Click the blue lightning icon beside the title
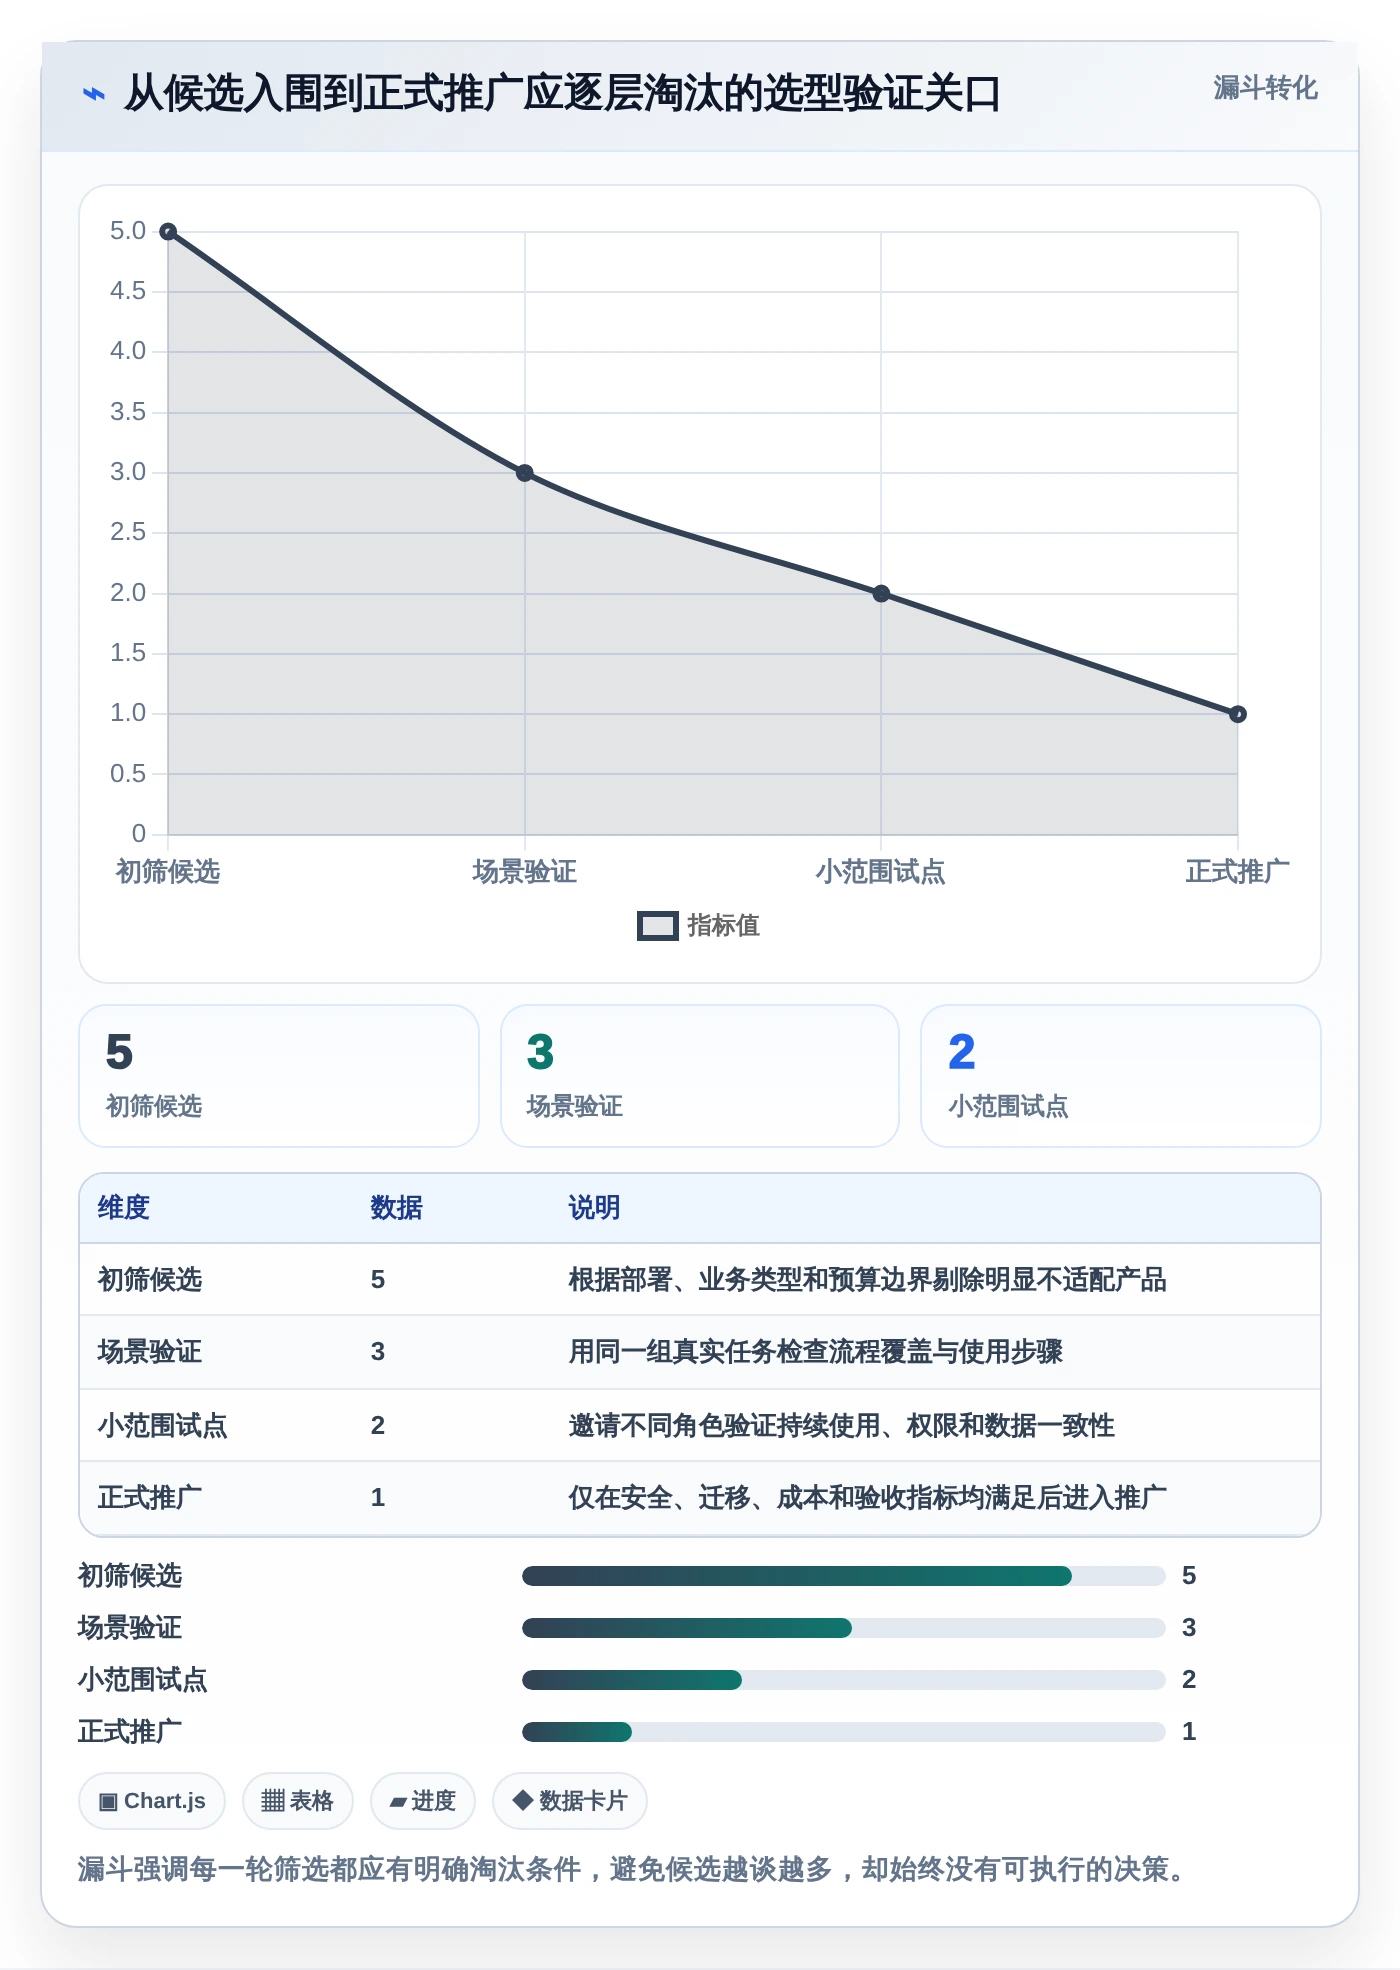The height and width of the screenshot is (1970, 1400). [93, 94]
